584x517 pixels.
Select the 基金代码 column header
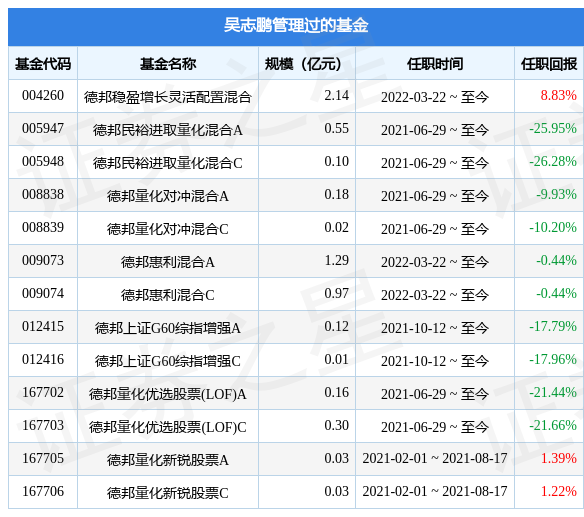(43, 64)
